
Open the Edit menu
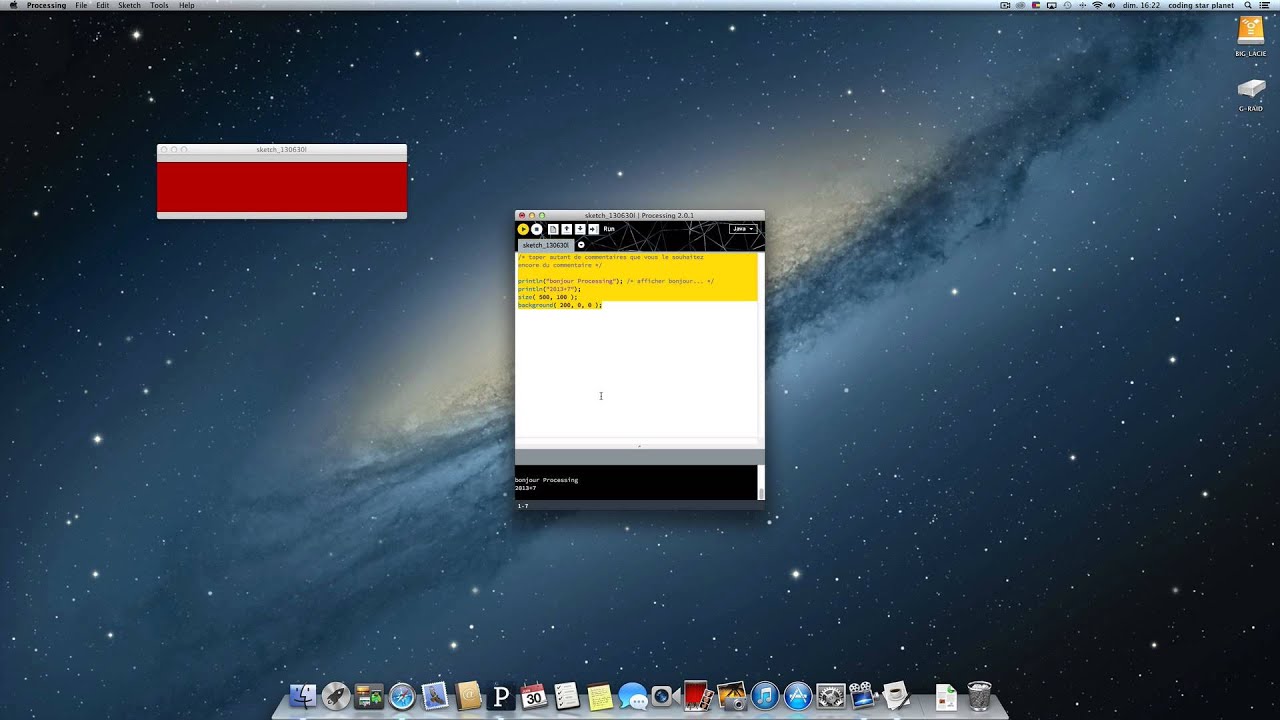102,5
